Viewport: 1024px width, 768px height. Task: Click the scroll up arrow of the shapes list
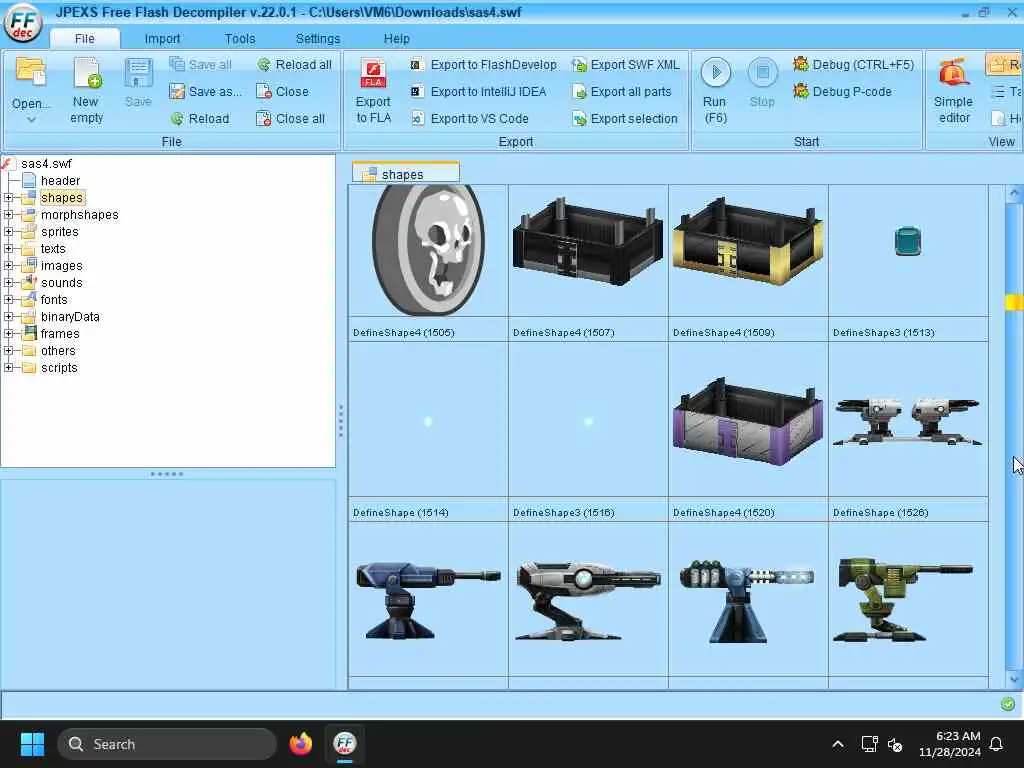click(x=1014, y=193)
